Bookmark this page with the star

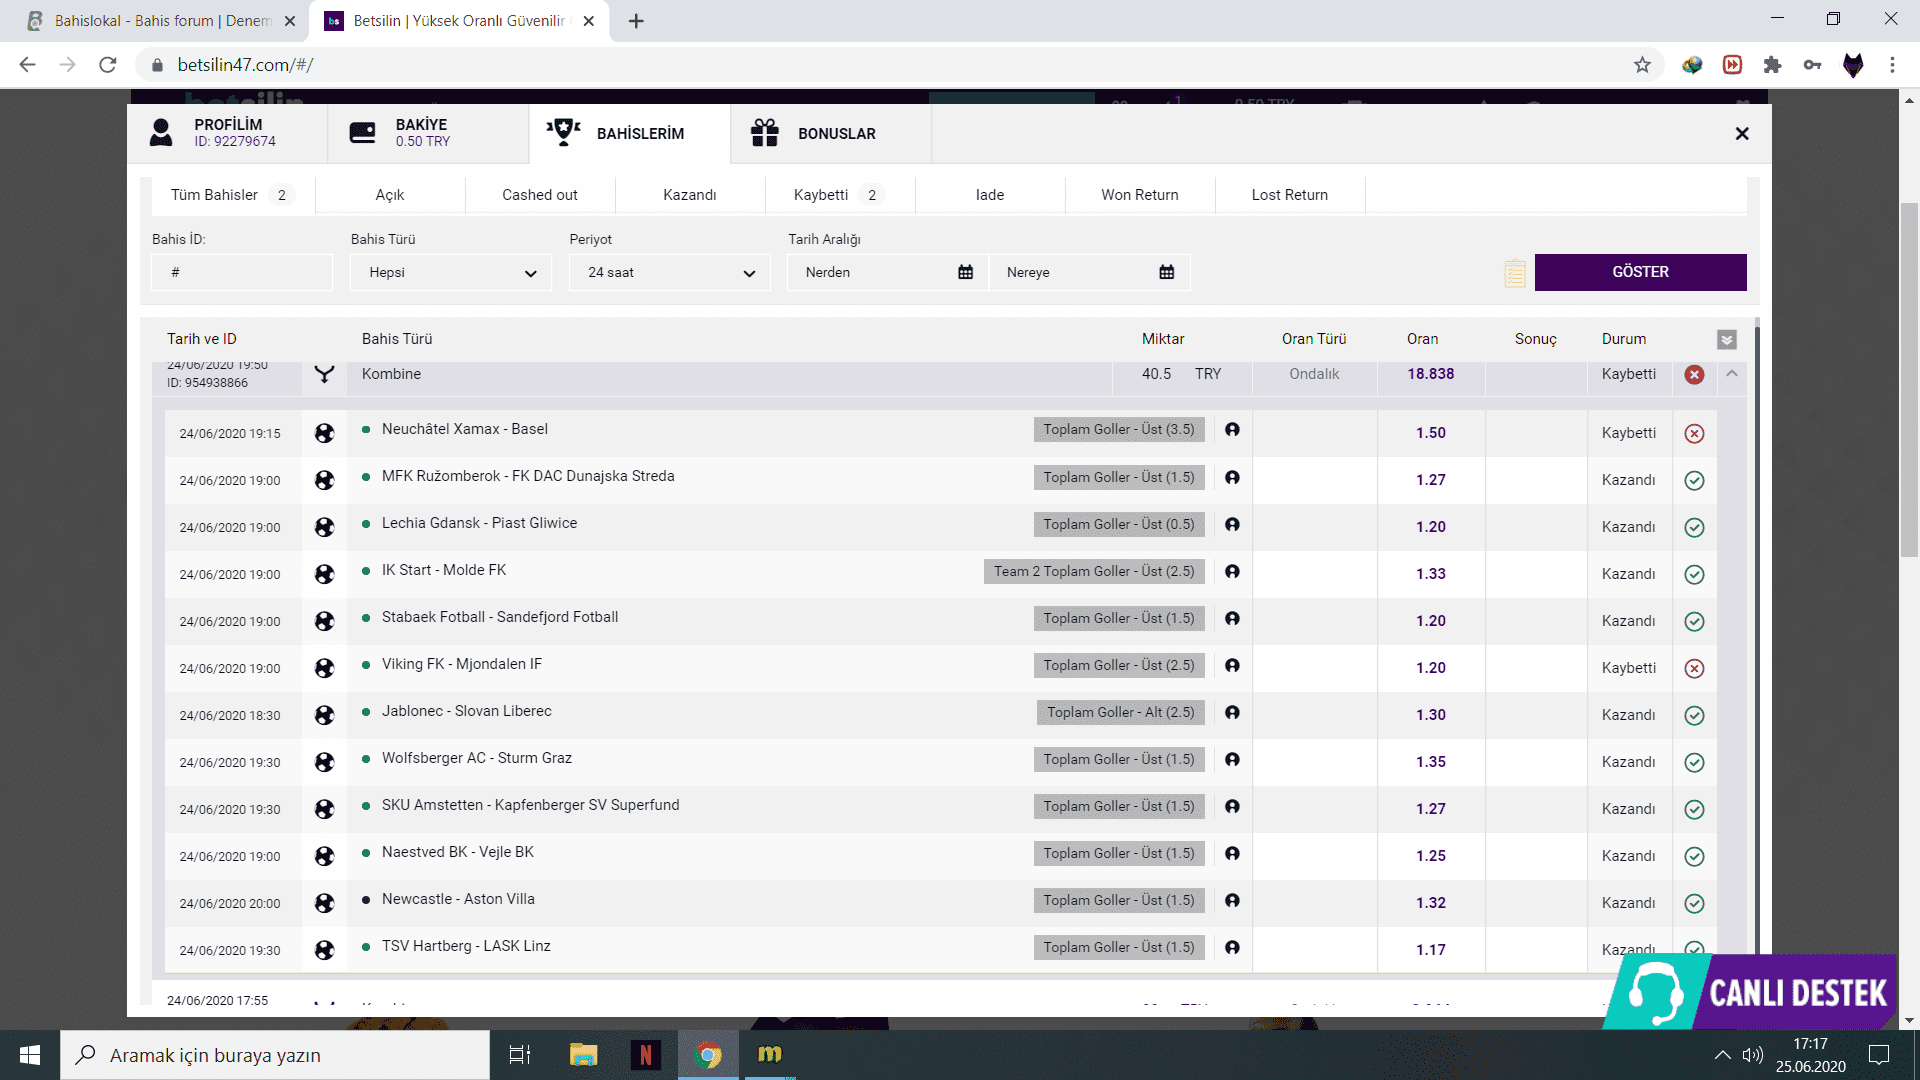point(1642,65)
